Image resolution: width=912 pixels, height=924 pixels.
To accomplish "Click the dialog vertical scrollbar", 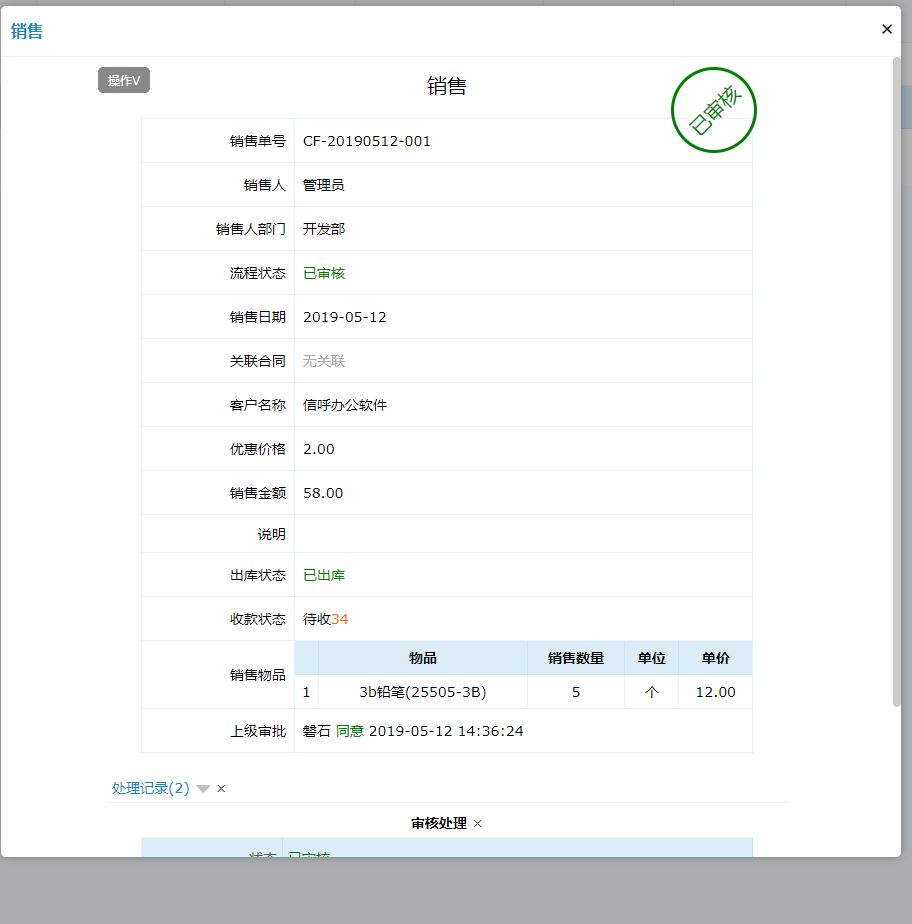I will (897, 381).
